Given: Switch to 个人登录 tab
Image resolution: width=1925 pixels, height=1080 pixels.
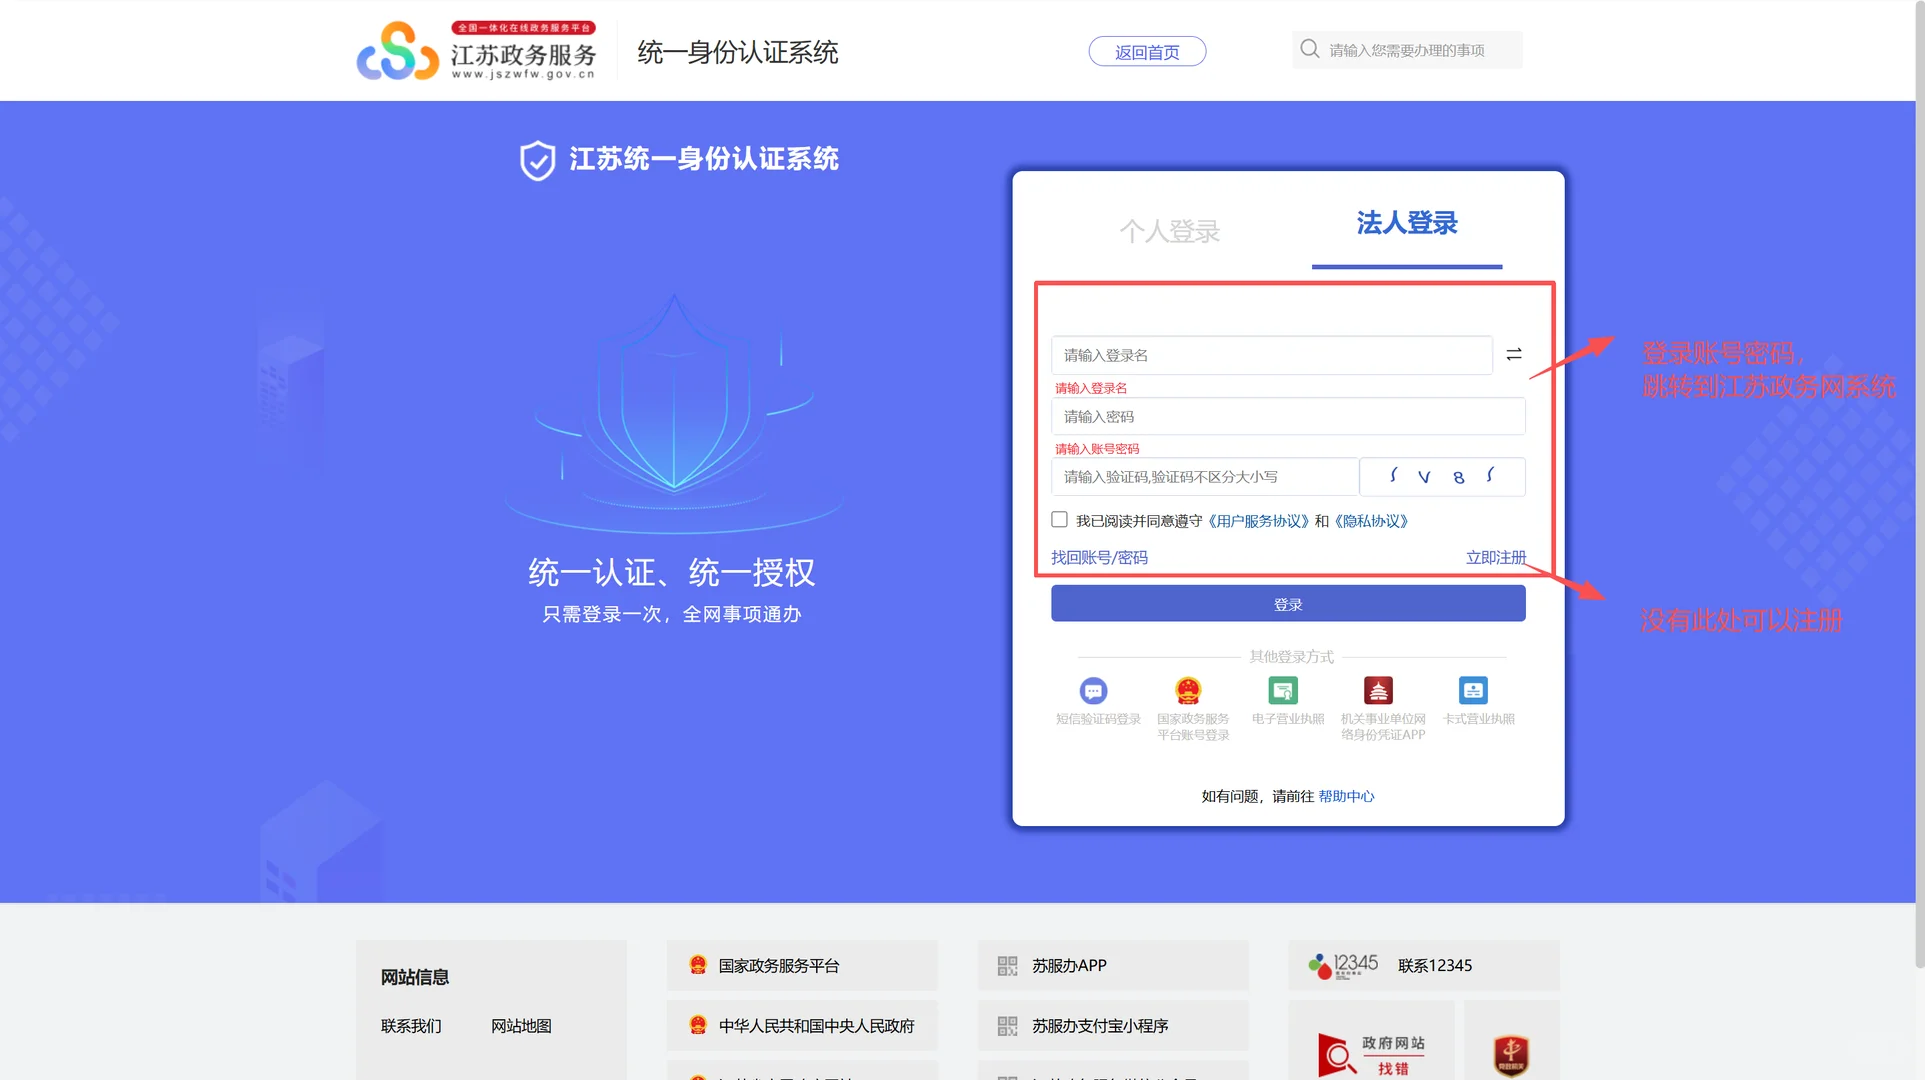Looking at the screenshot, I should [1169, 231].
